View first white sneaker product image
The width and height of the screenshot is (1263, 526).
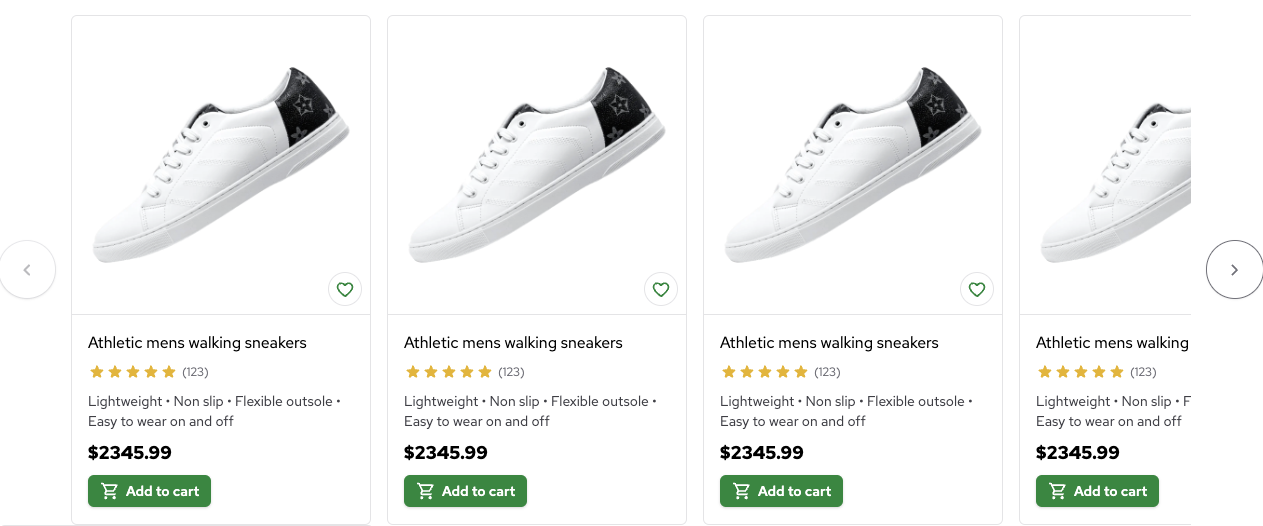pos(221,165)
